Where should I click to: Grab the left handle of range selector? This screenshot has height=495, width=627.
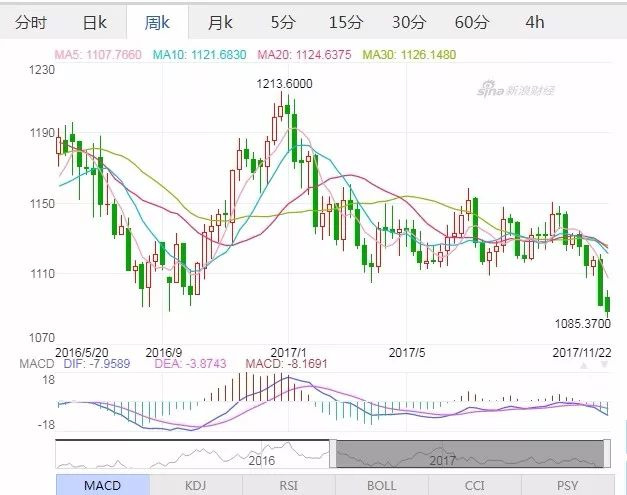[x=333, y=453]
